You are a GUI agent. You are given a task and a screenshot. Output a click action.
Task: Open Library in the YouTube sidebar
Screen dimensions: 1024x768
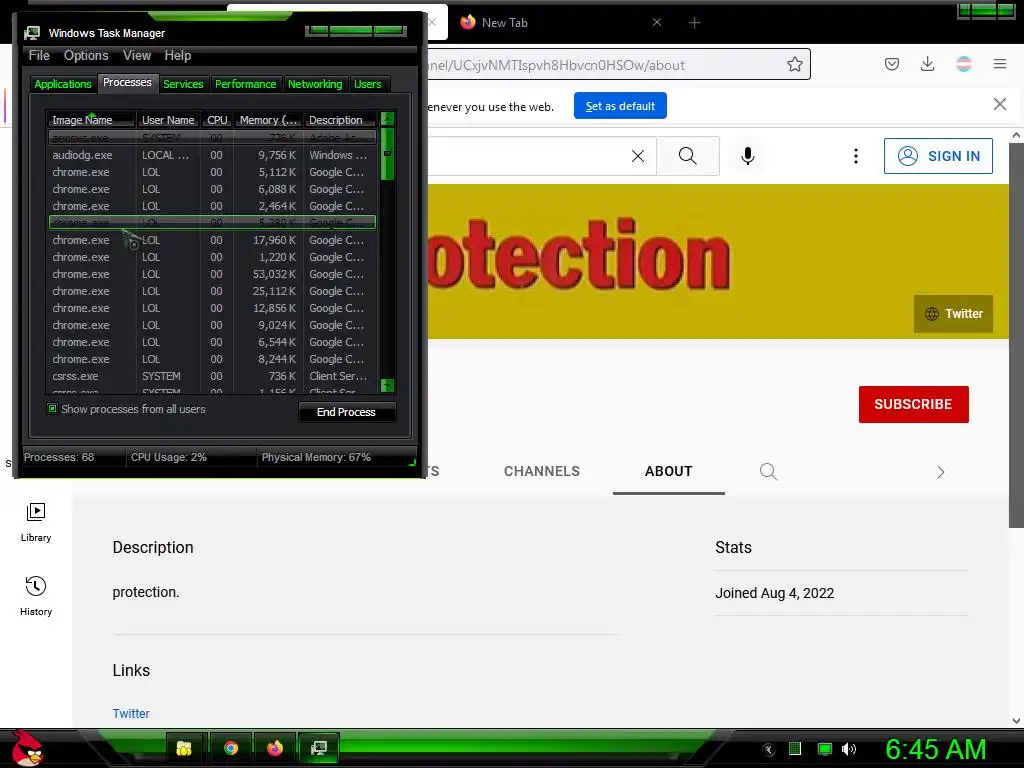point(36,522)
